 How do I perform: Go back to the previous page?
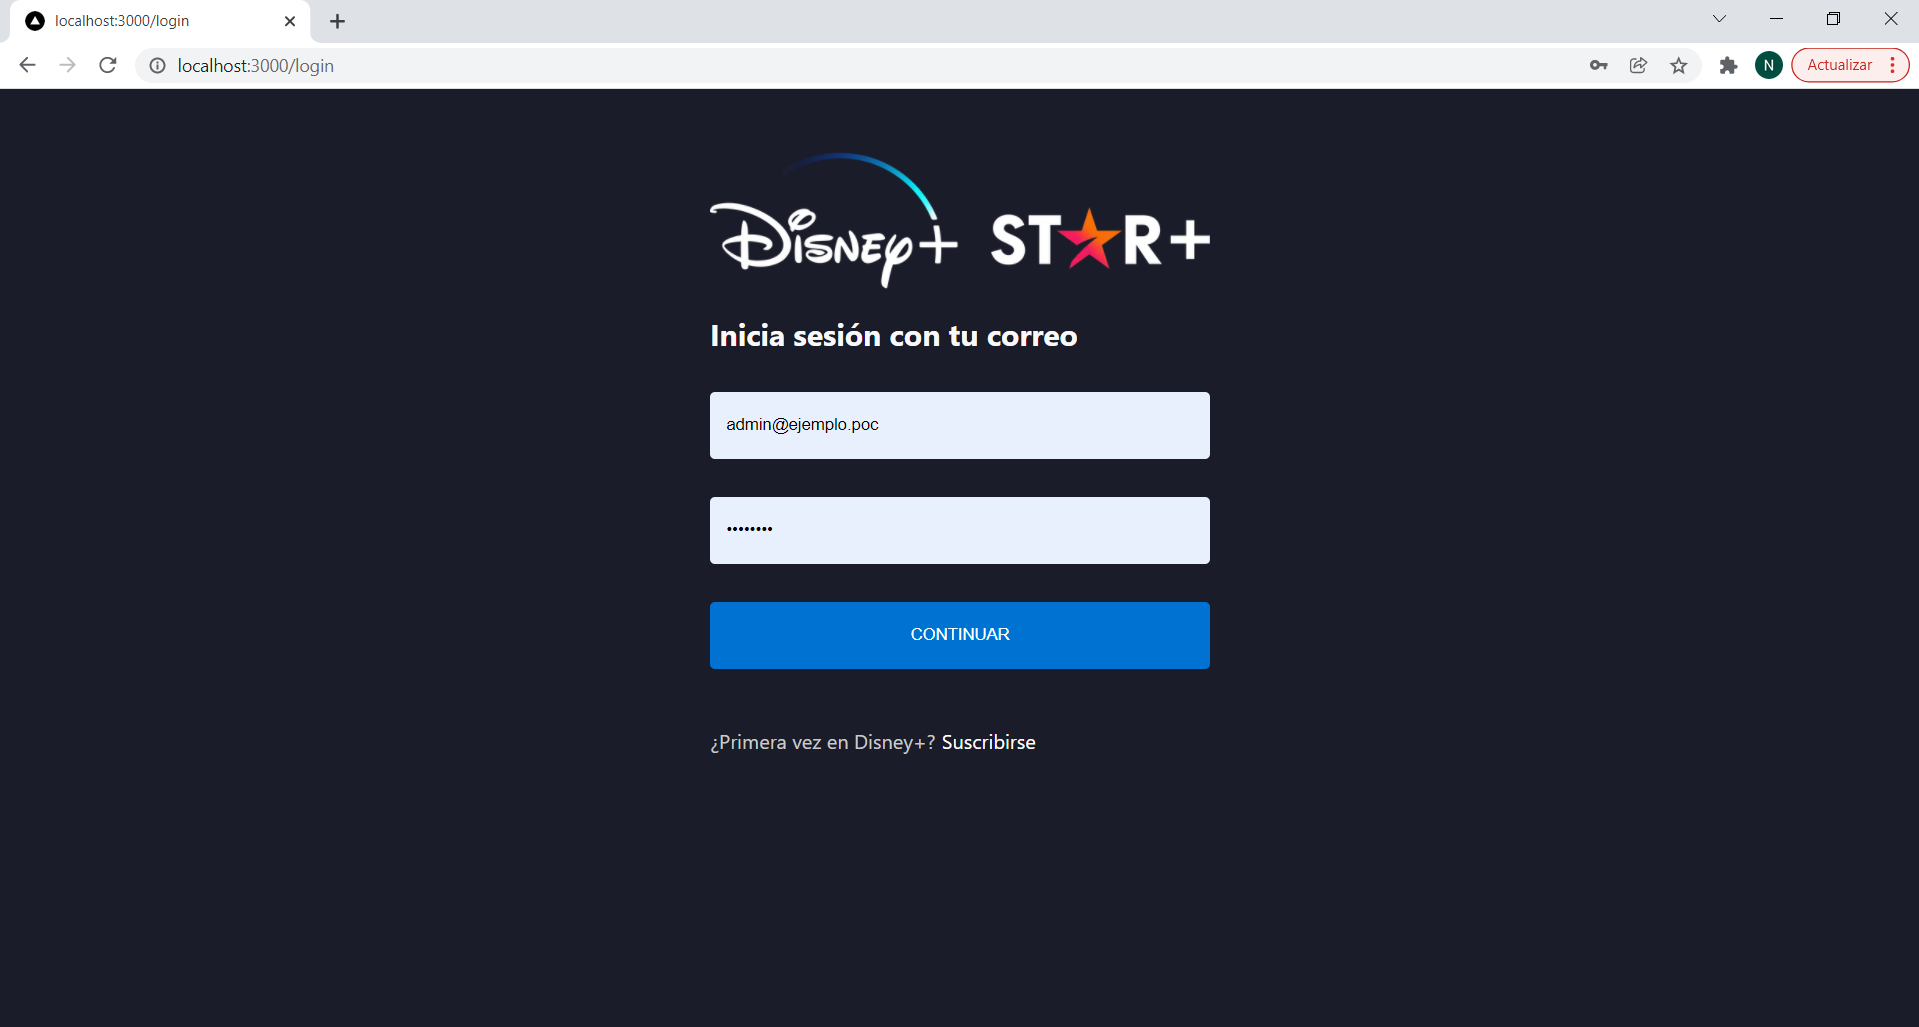pos(27,65)
